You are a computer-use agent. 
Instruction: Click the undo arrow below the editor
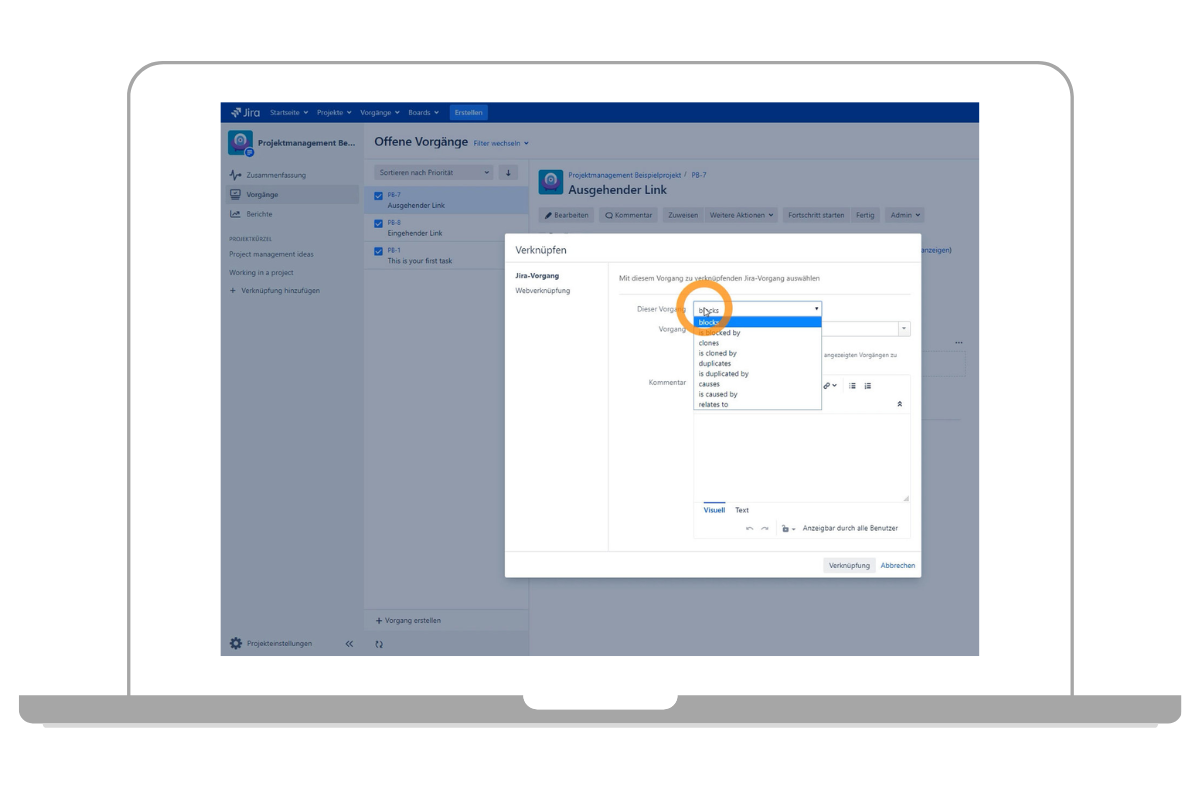click(749, 528)
